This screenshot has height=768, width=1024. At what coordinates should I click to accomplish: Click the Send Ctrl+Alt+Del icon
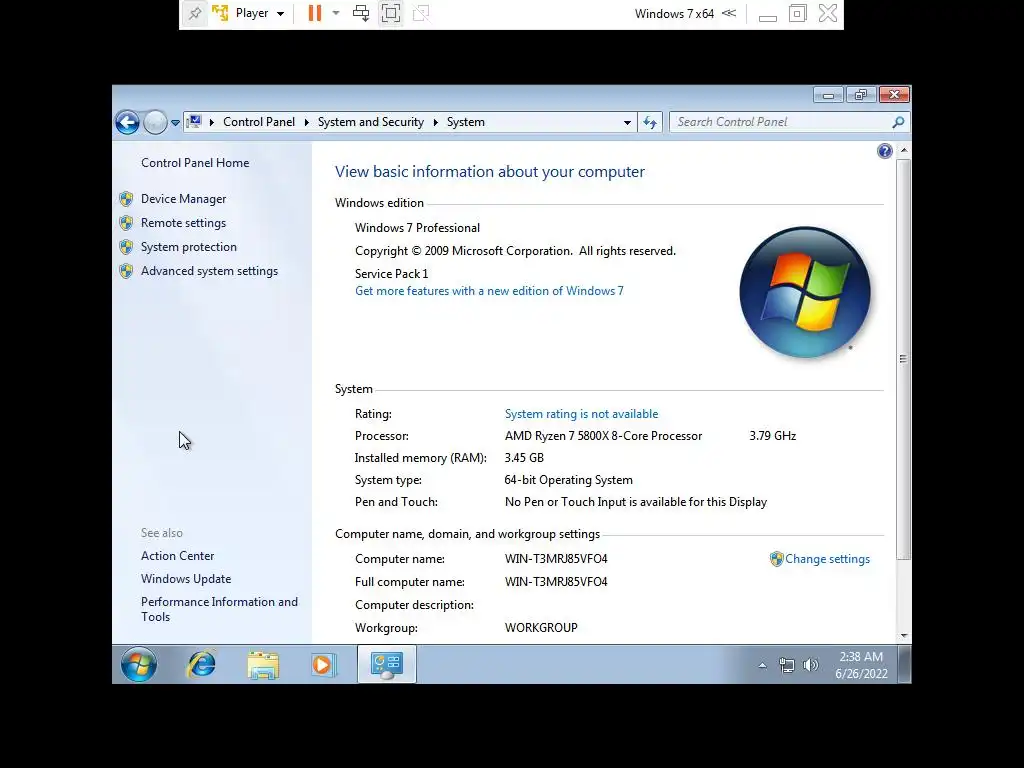click(x=360, y=13)
